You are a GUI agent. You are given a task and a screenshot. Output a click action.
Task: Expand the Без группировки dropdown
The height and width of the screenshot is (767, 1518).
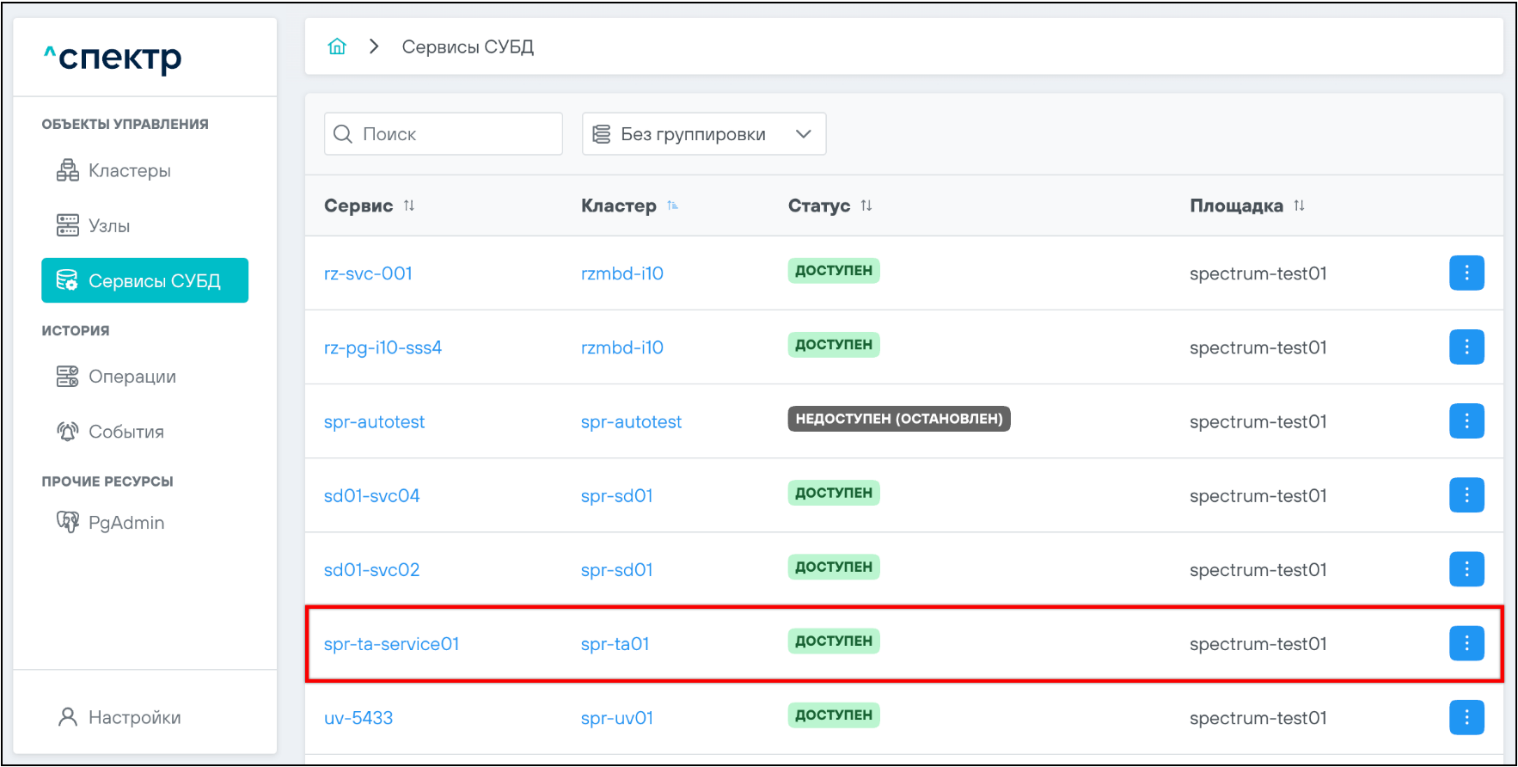703,134
